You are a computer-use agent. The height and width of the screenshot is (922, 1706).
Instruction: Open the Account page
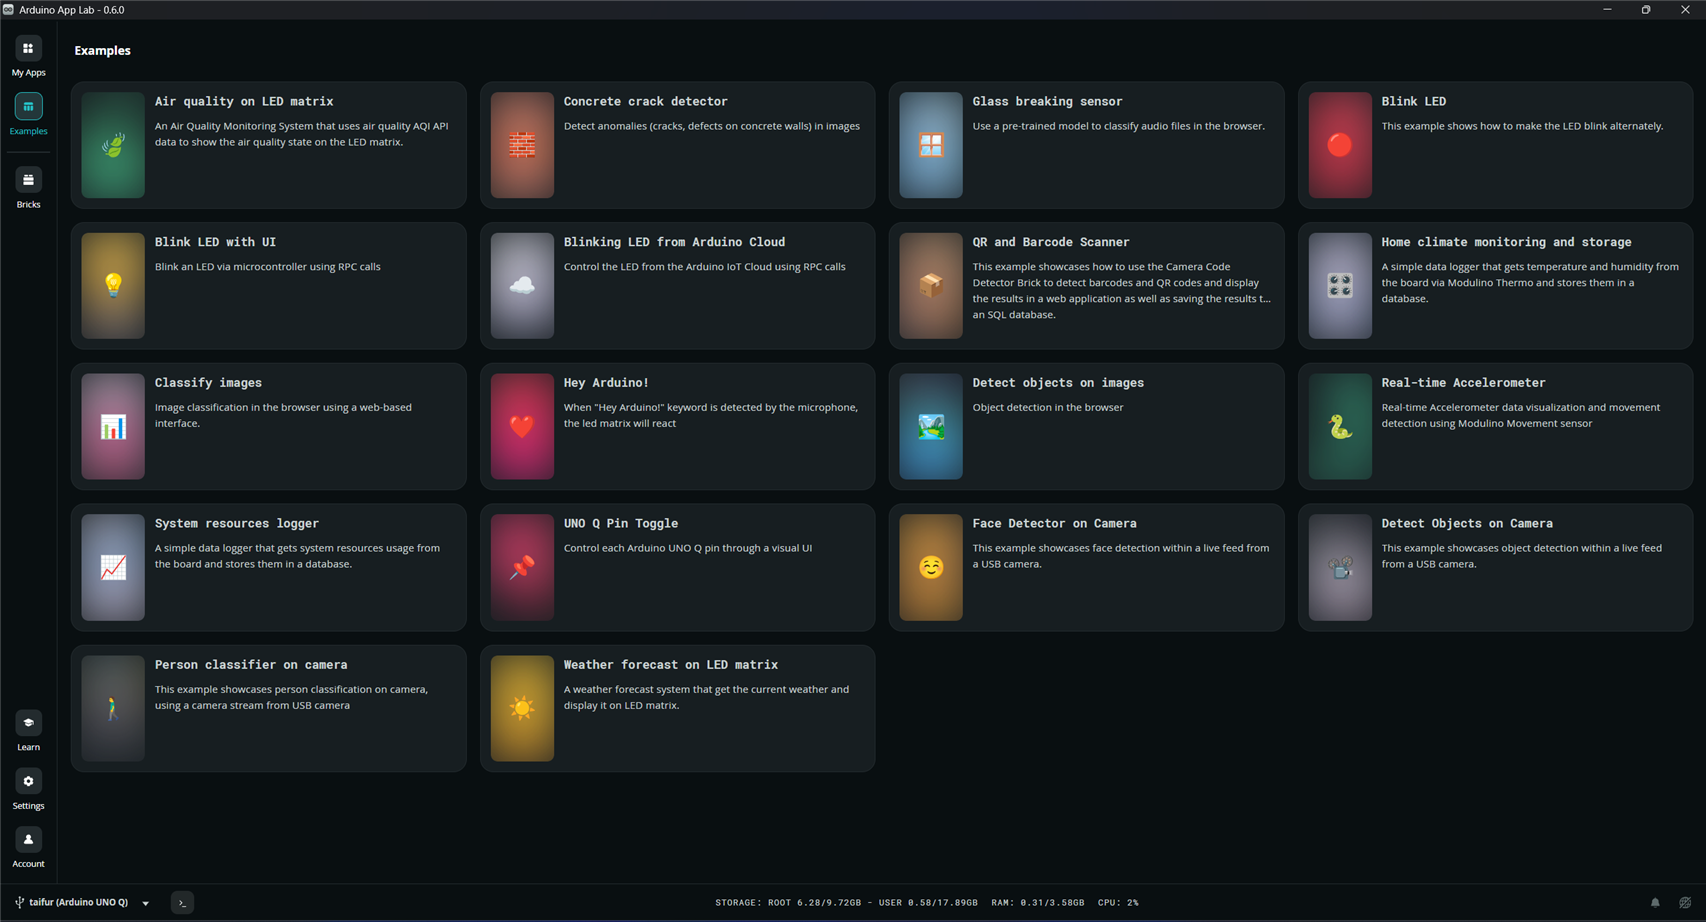tap(28, 848)
